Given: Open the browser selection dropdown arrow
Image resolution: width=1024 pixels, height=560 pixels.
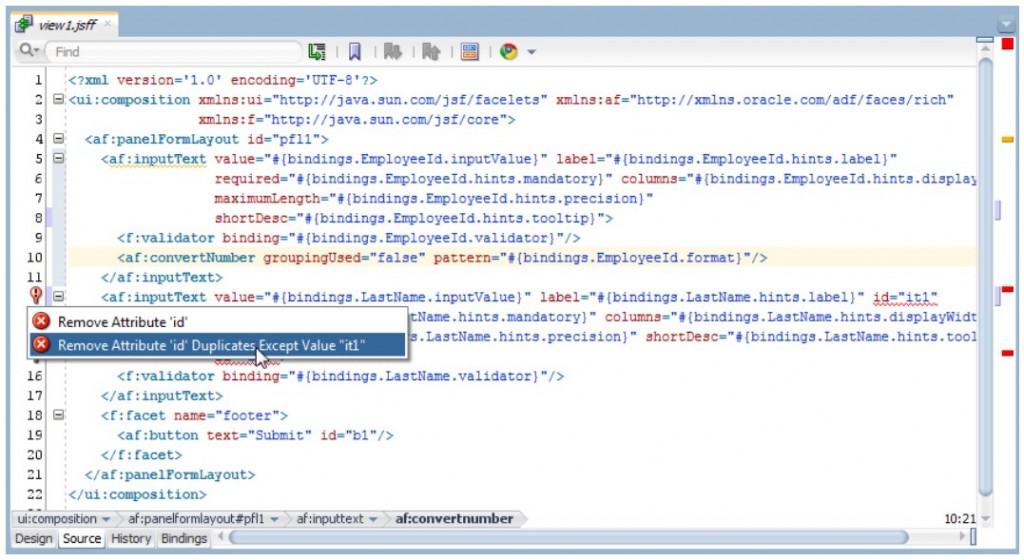Looking at the screenshot, I should (x=532, y=52).
